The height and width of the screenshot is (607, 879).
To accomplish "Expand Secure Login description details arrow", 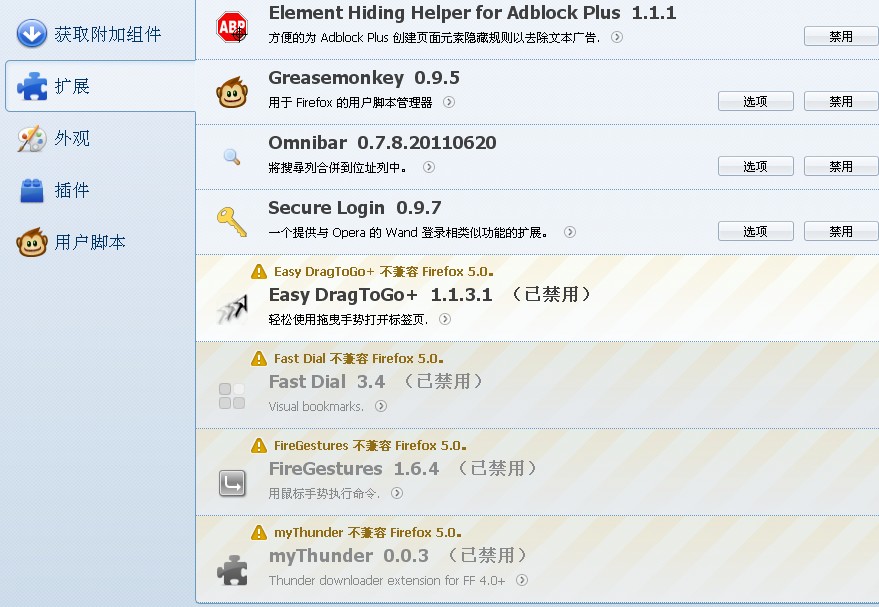I will coord(570,232).
